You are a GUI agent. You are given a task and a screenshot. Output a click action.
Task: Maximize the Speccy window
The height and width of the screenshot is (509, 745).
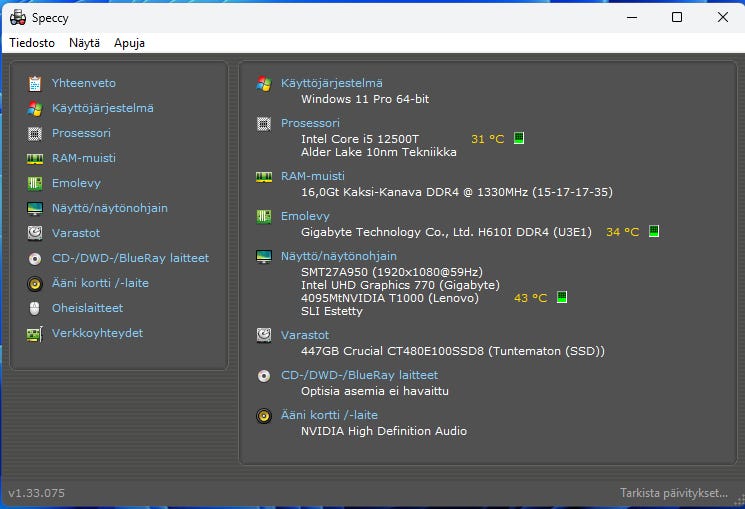tap(677, 18)
